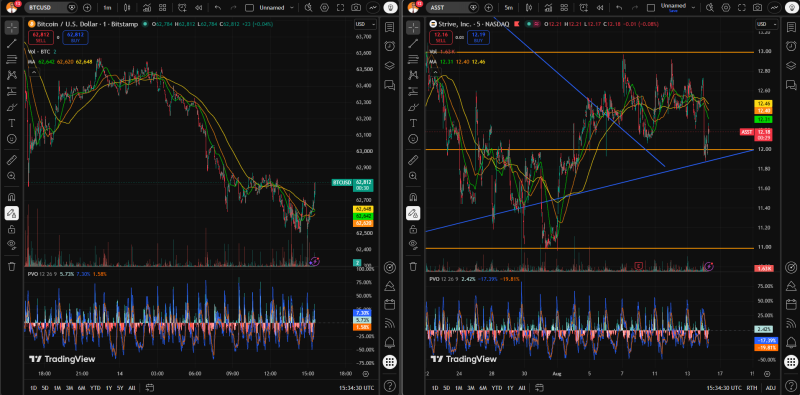800x395 pixels.
Task: Select the 5D range on the BTCUSD chart
Action: tap(45, 388)
